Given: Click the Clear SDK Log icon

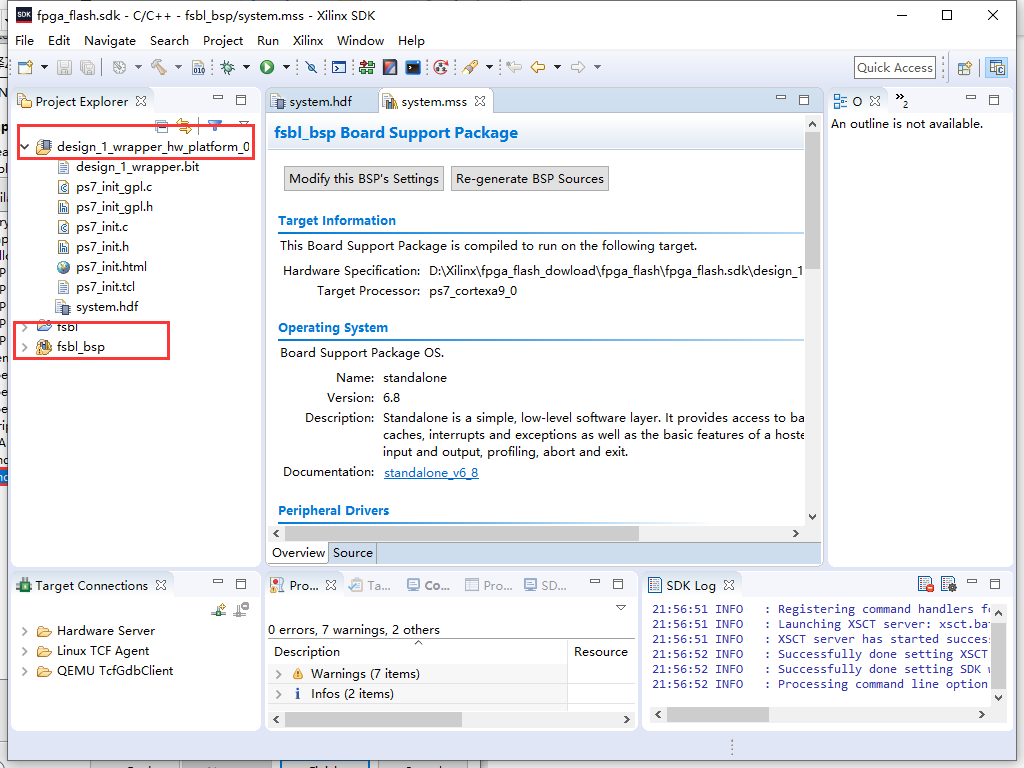Looking at the screenshot, I should pyautogui.click(x=925, y=584).
